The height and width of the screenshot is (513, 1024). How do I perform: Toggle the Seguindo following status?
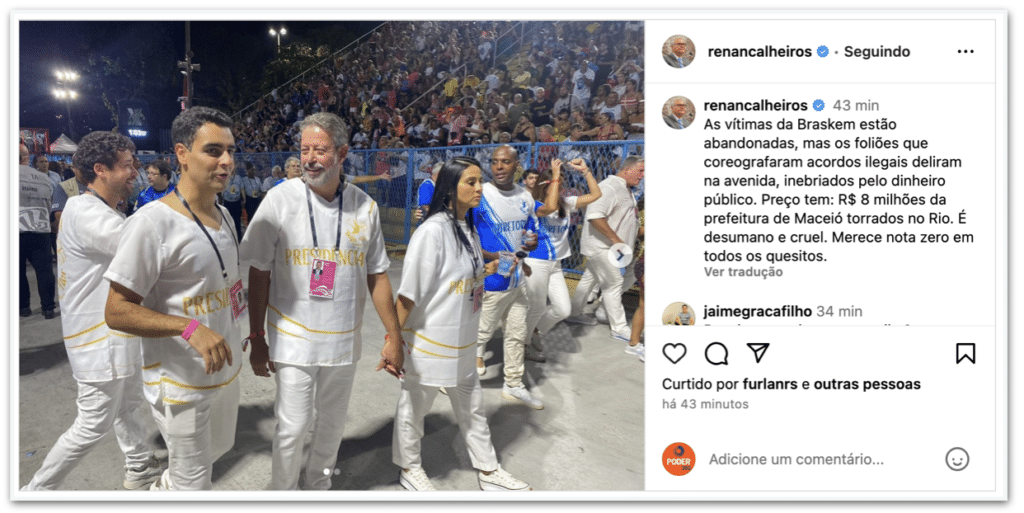pyautogui.click(x=876, y=52)
